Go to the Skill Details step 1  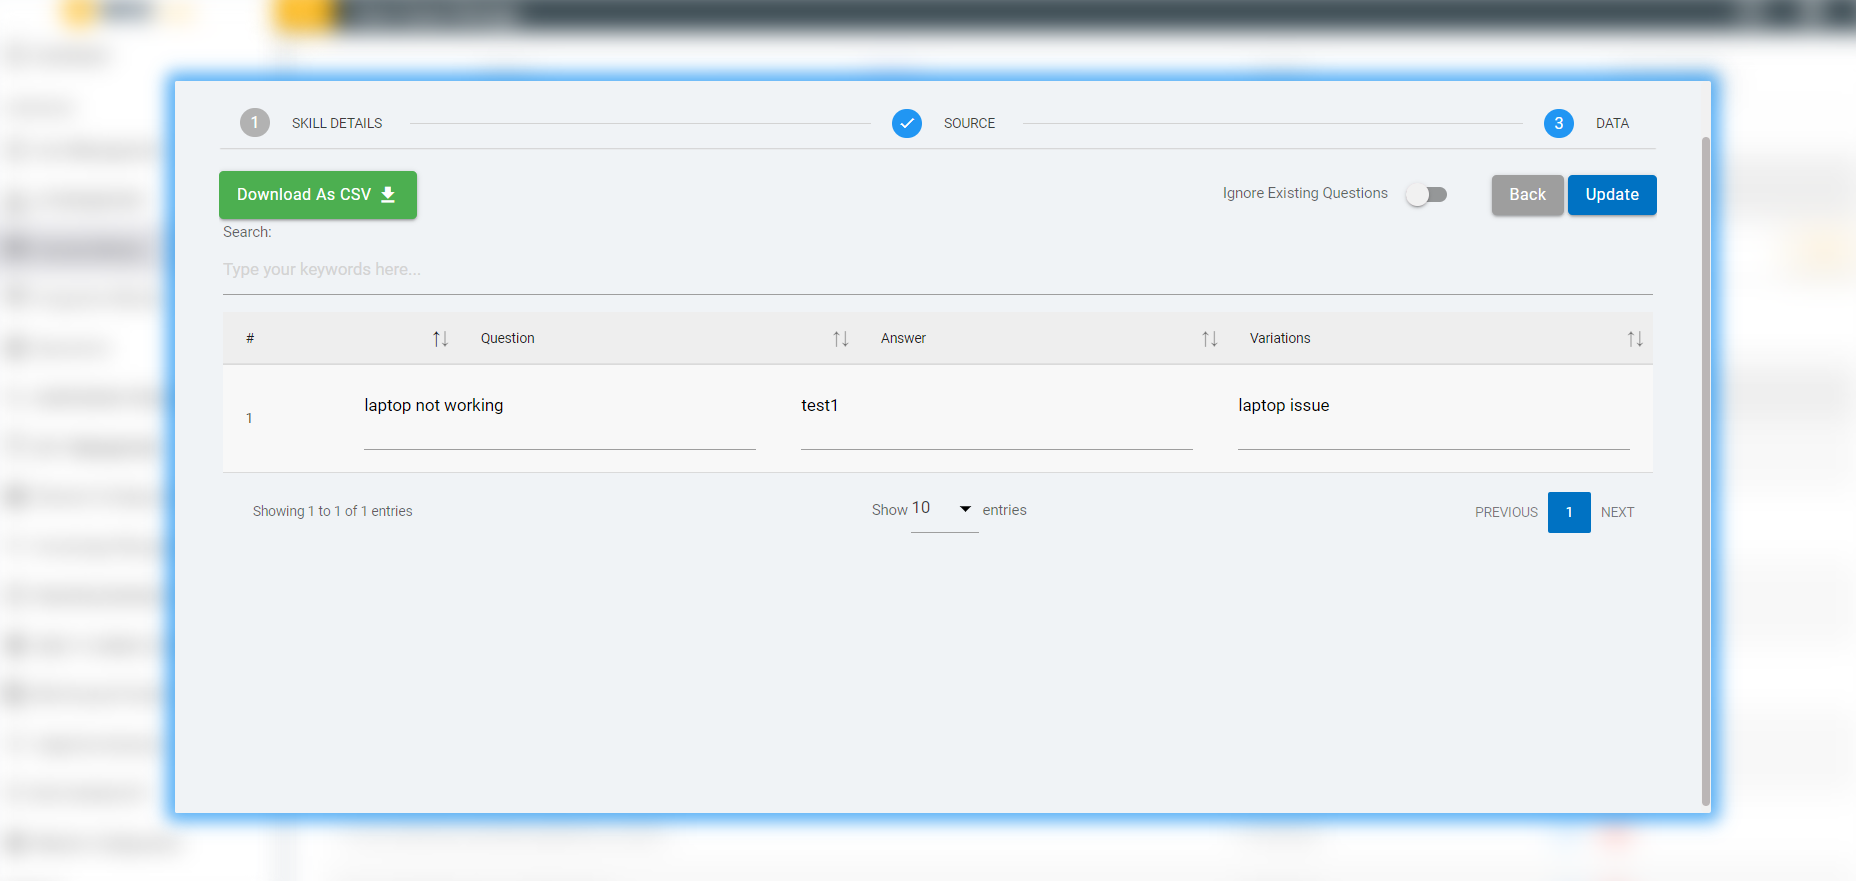pos(255,123)
